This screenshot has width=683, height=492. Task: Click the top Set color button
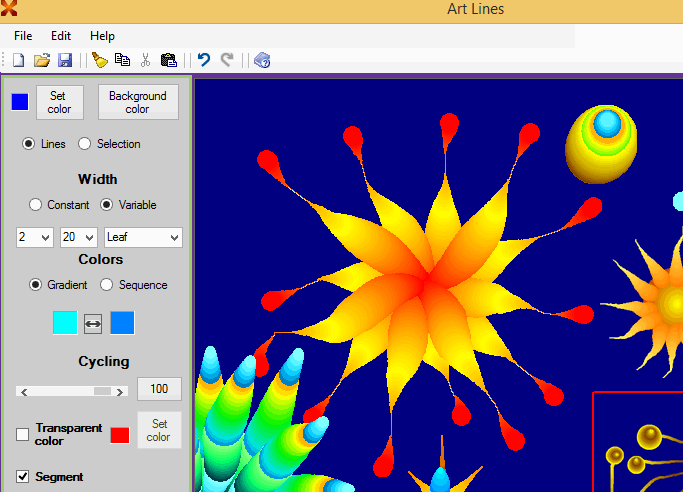coord(60,102)
